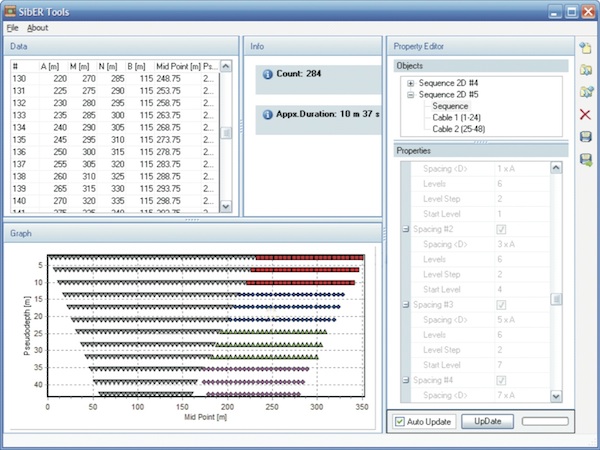Collapse the Spacing #3 property group
The height and width of the screenshot is (450, 600).
tap(406, 304)
